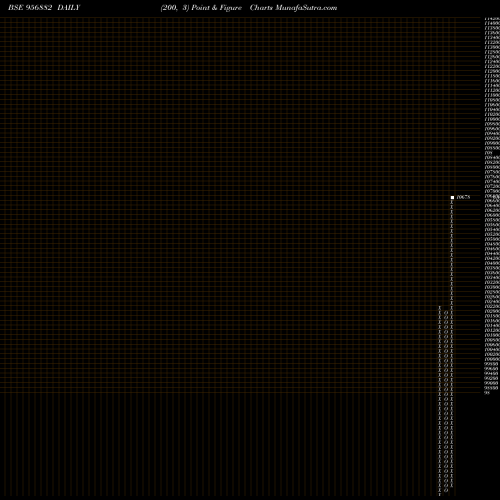Click the Point & Figure title text
500x500 pixels.
216,8
